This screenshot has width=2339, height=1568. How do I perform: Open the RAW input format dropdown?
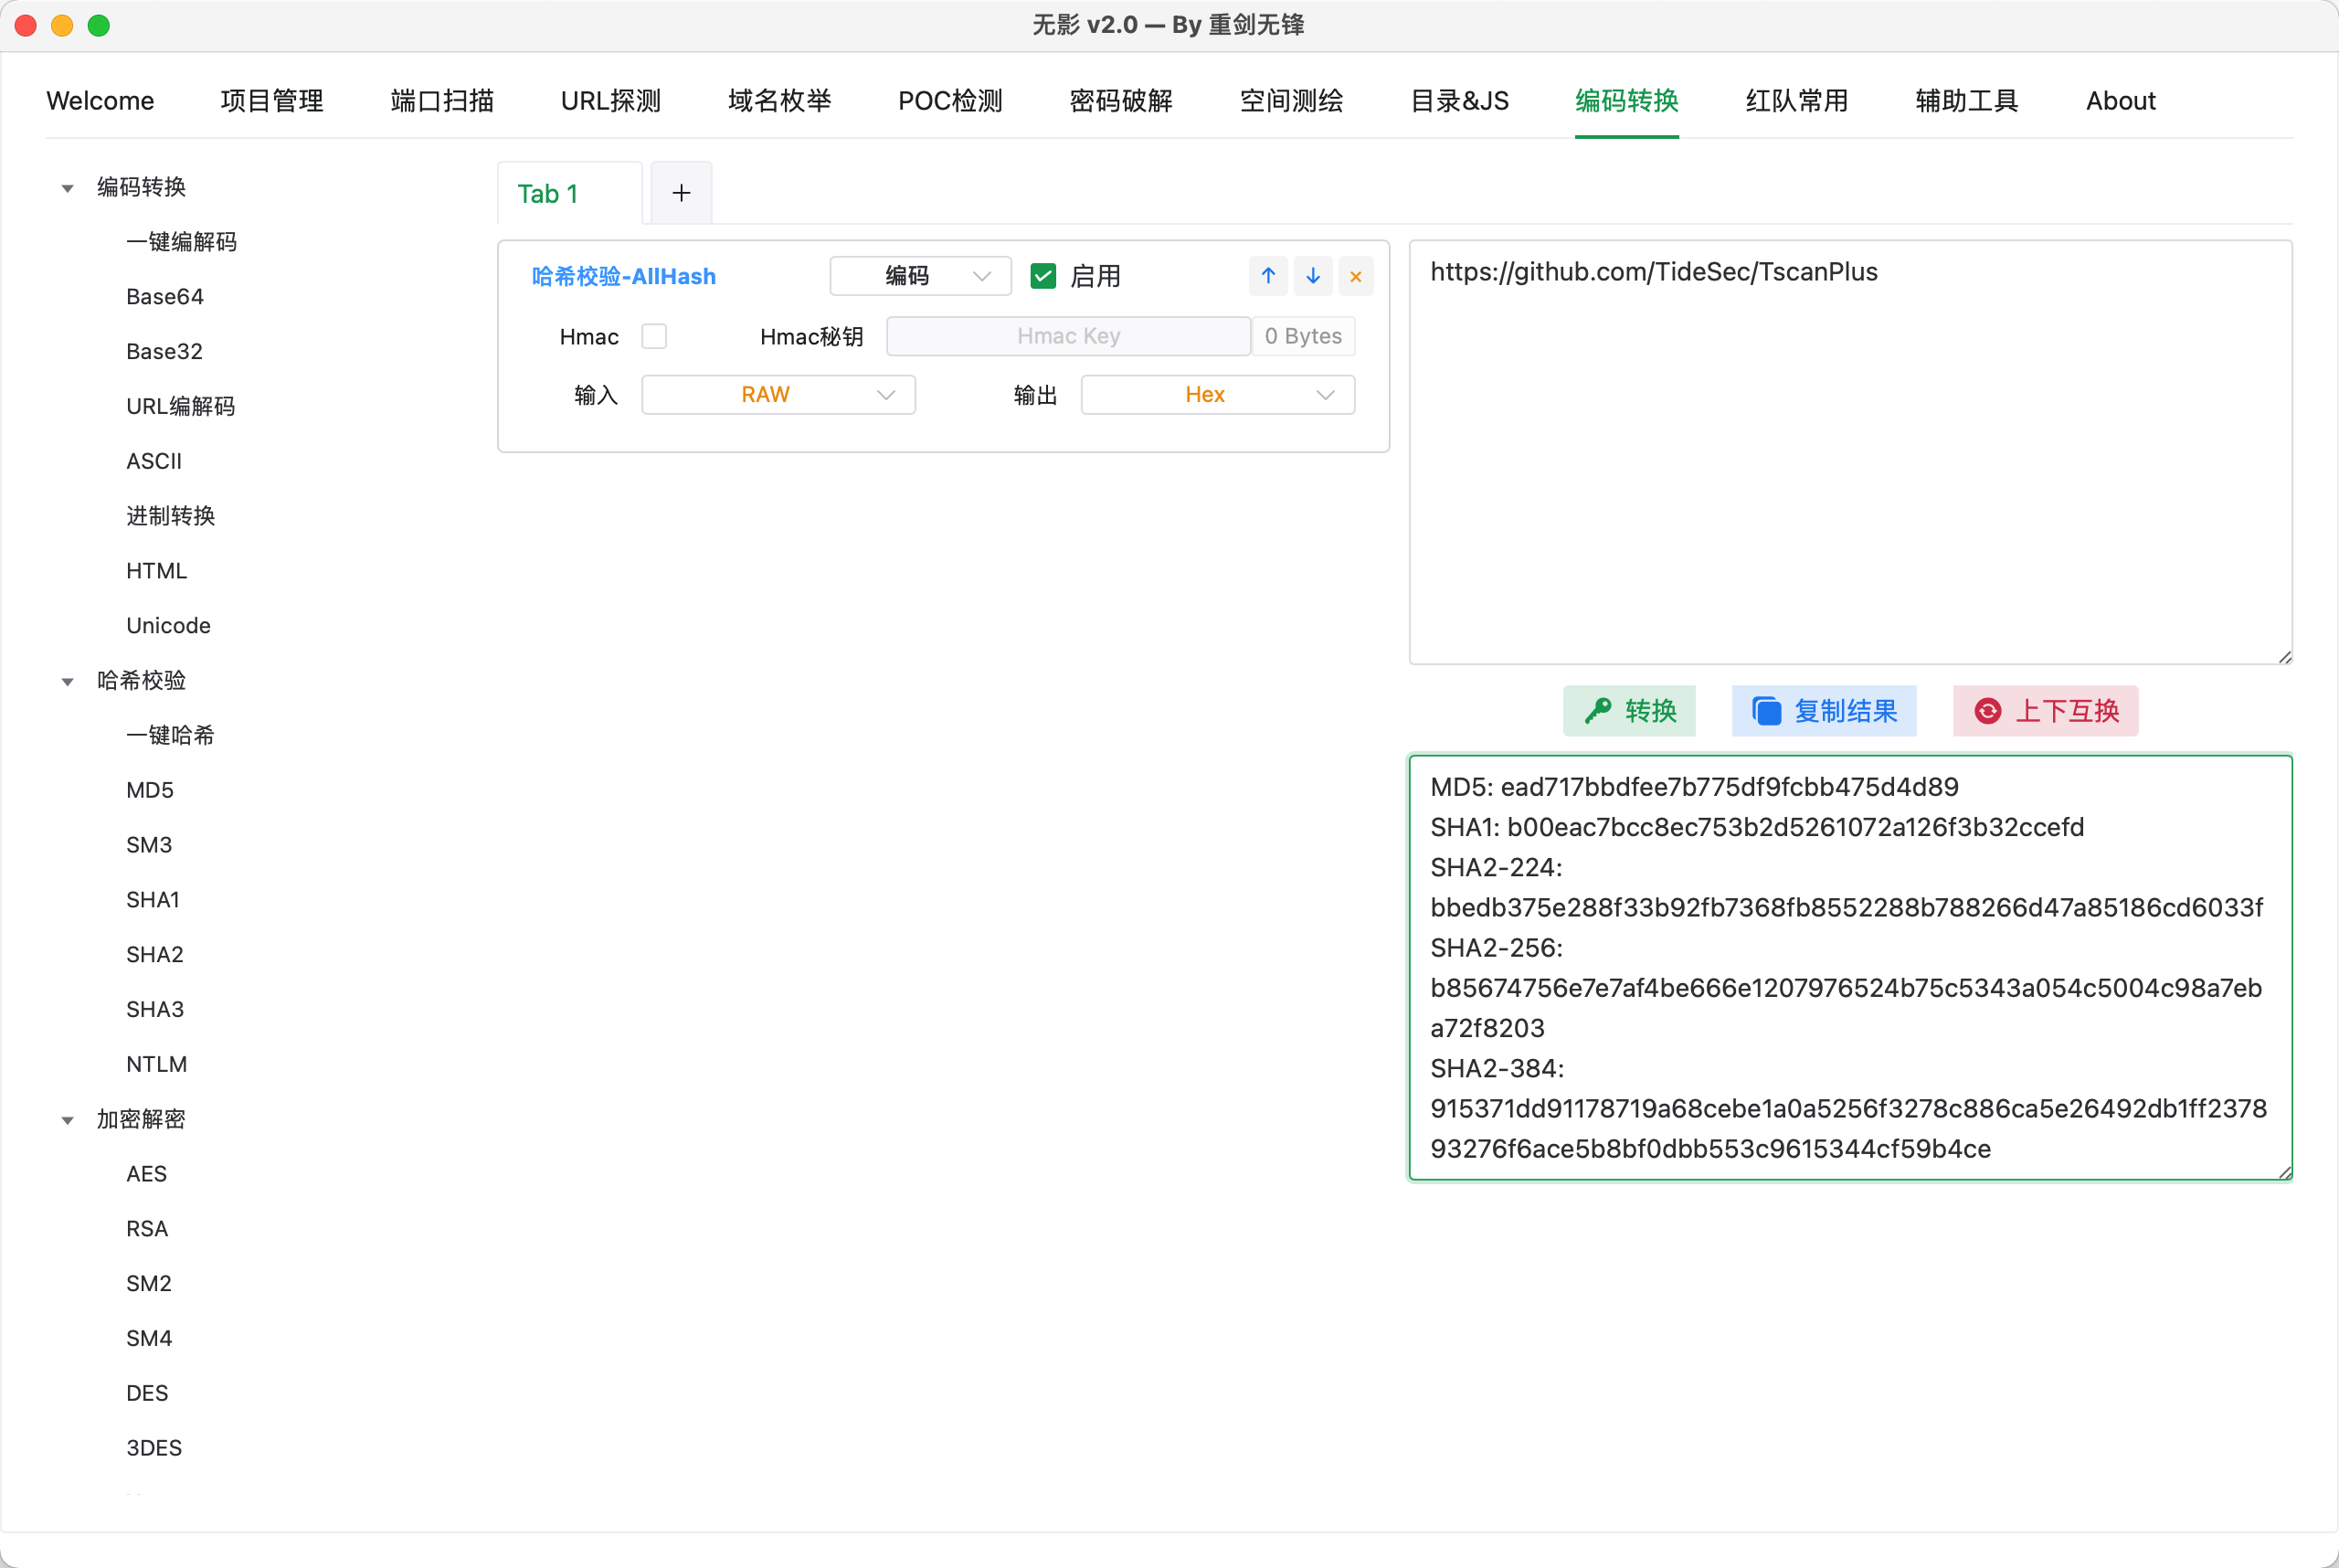coord(778,395)
